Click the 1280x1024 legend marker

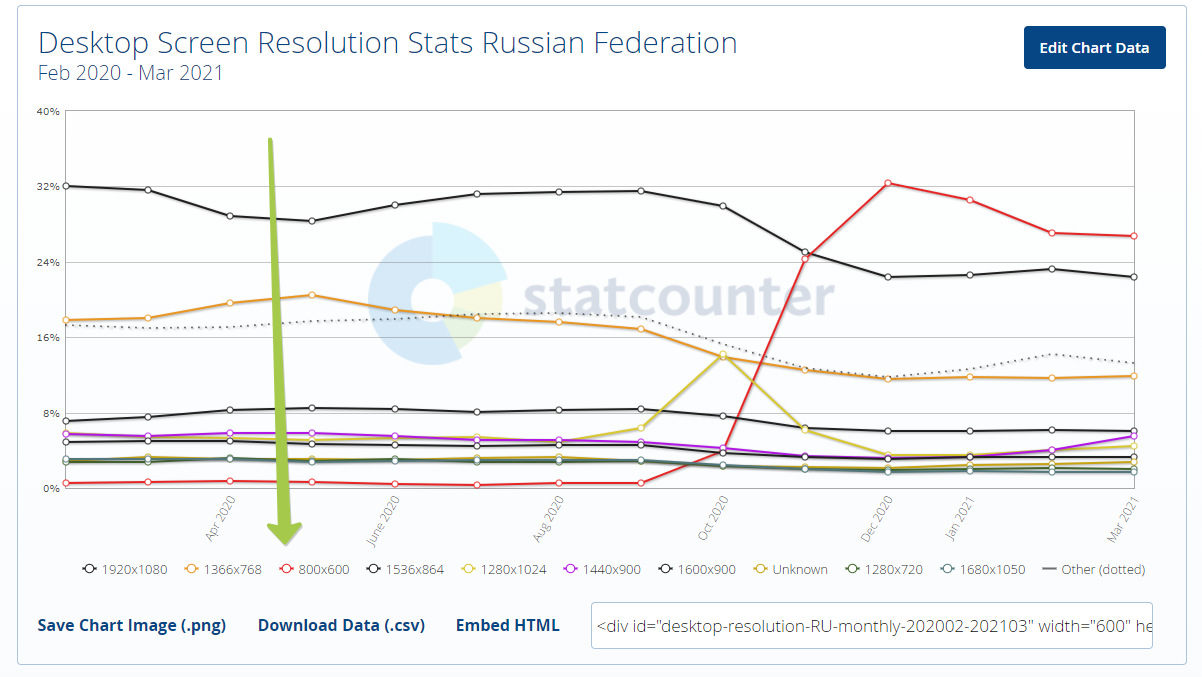(466, 569)
